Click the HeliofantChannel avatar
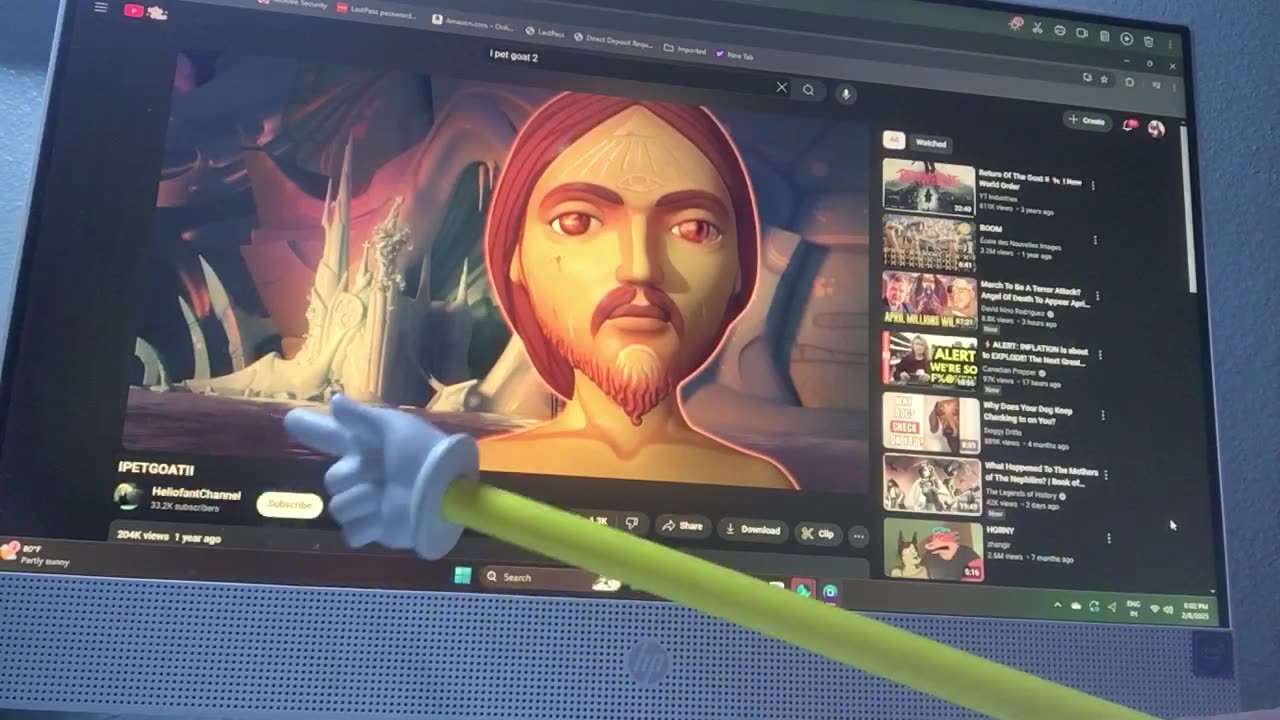Screen dimensions: 1280x720 pos(128,496)
